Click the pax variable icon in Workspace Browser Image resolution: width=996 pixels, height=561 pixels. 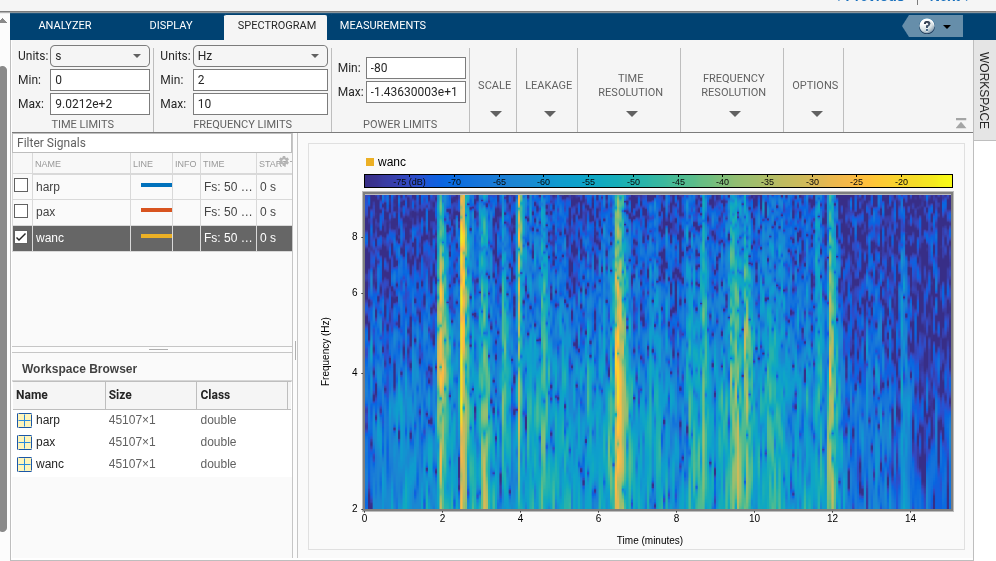pyautogui.click(x=24, y=442)
